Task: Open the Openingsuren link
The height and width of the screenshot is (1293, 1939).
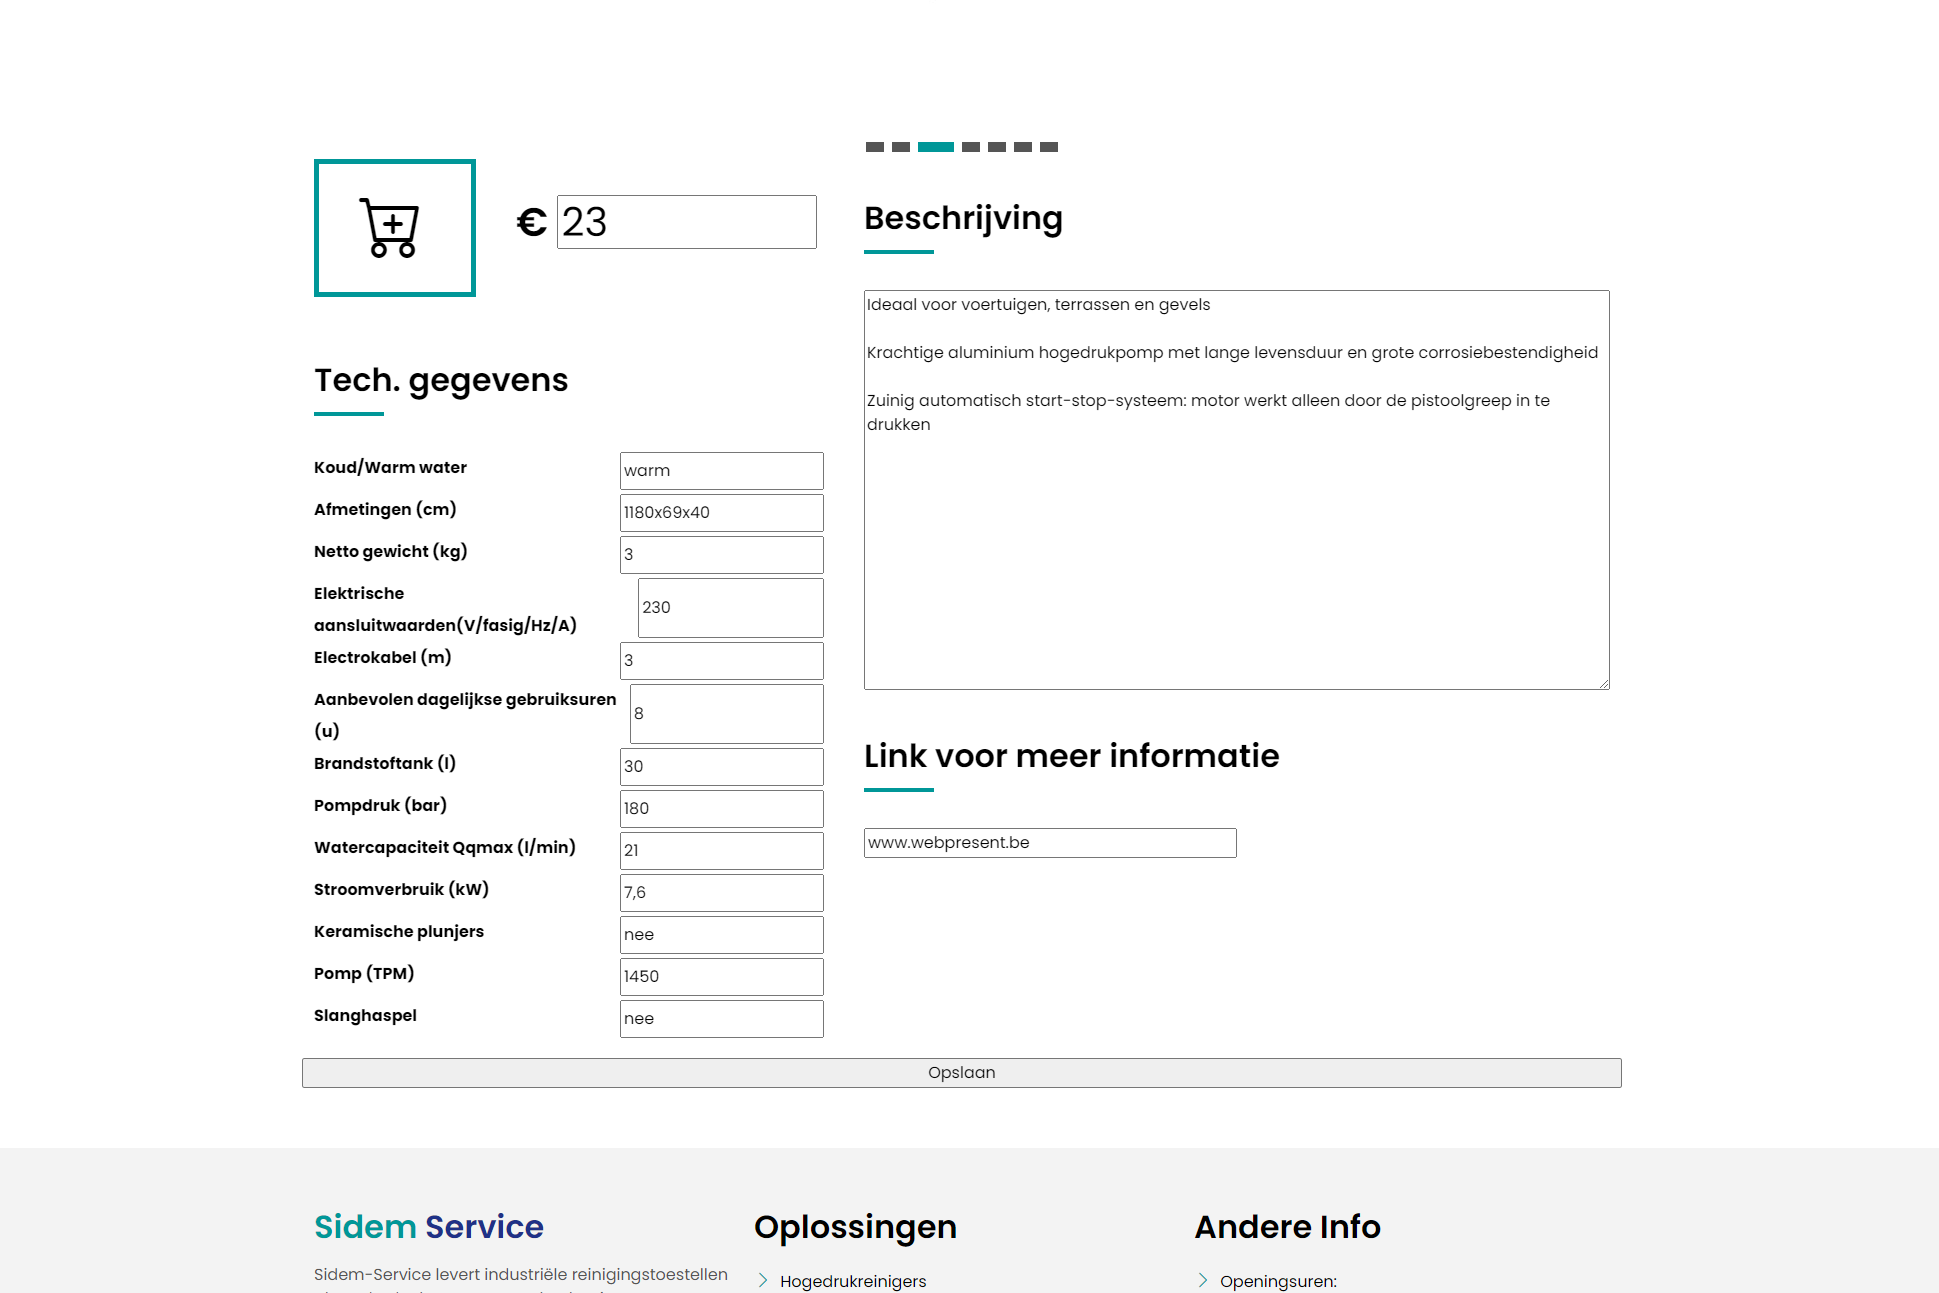Action: pyautogui.click(x=1277, y=1281)
